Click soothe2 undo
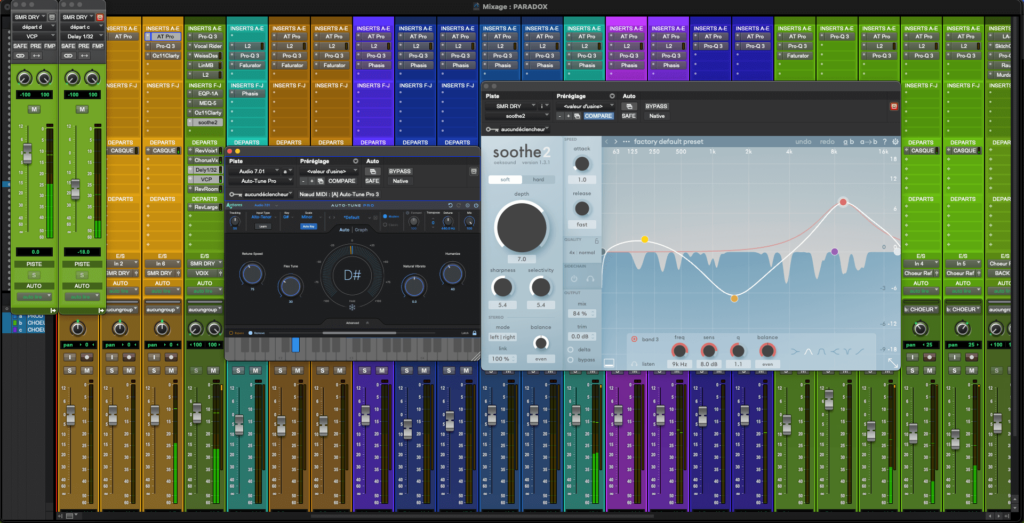 (803, 142)
